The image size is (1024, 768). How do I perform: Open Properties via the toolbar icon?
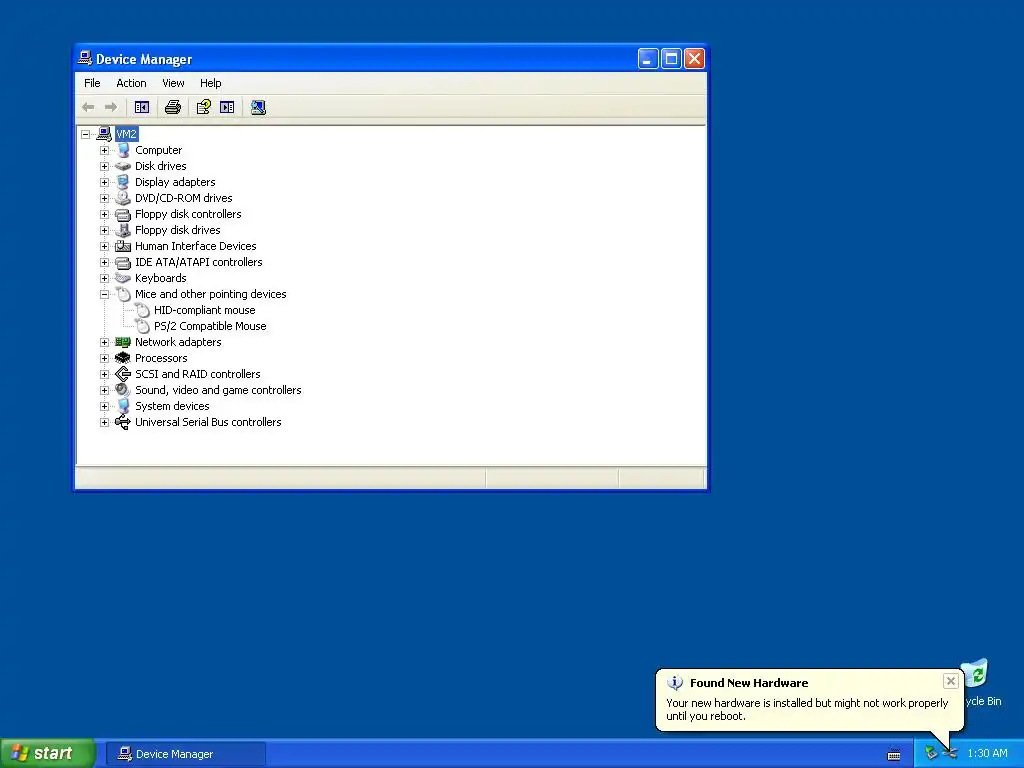(204, 107)
